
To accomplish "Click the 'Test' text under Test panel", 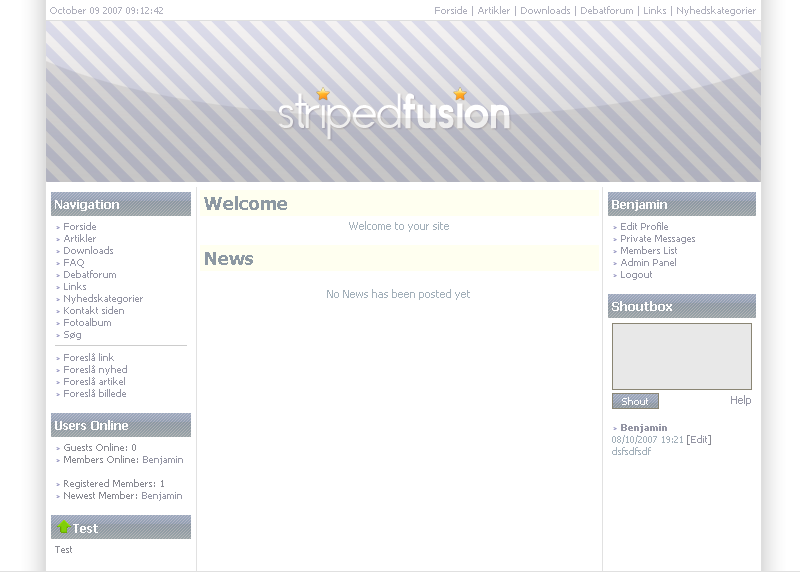I will pyautogui.click(x=64, y=550).
